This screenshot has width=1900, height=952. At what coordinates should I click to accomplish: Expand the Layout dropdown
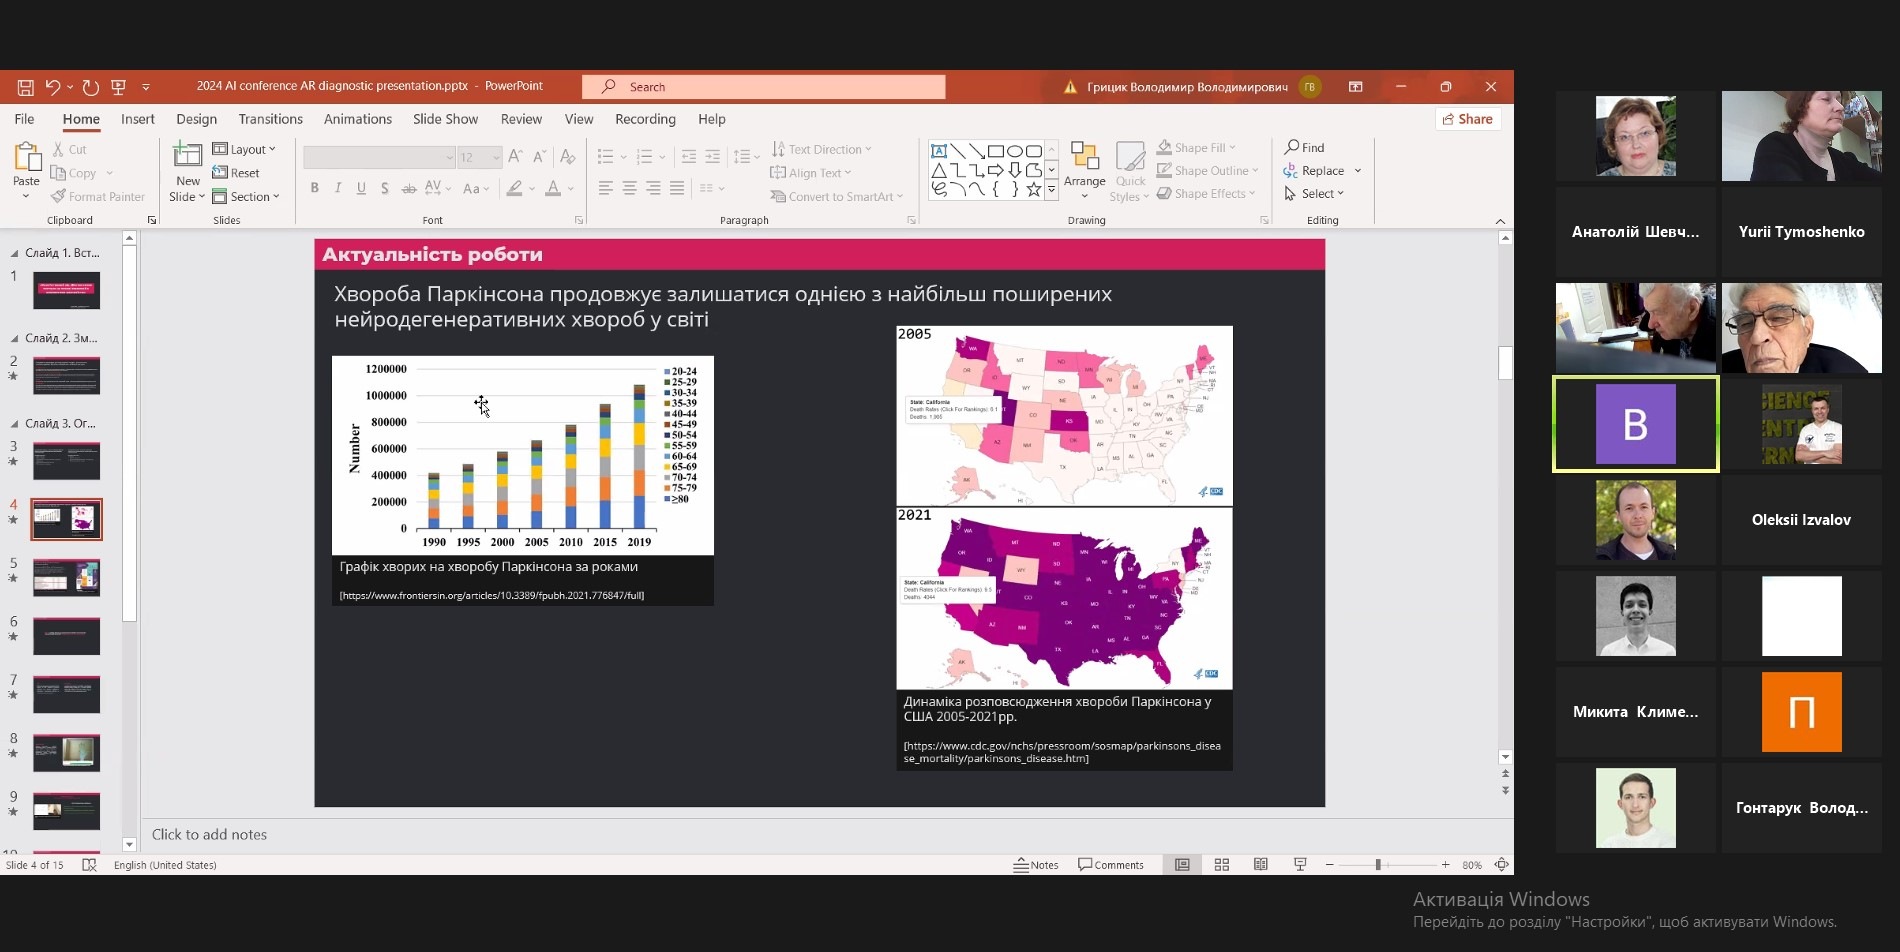click(x=244, y=149)
